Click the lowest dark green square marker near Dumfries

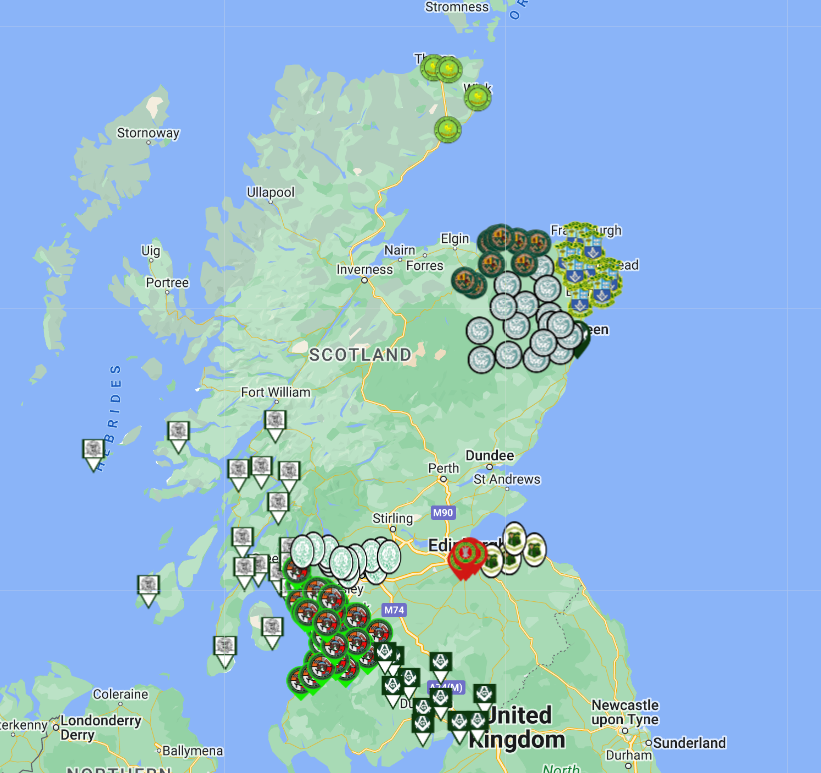[x=423, y=730]
